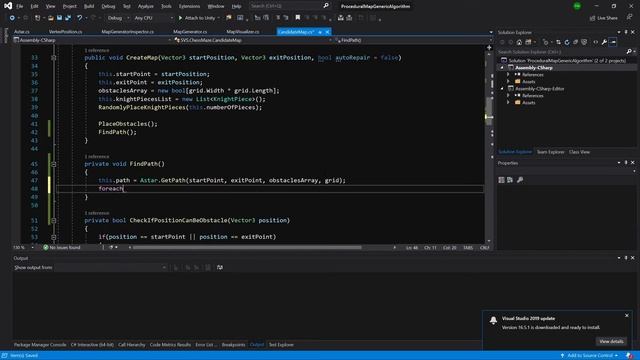Click the Solution Explorer Collapse All icon
640x360 pixels.
[x=576, y=42]
